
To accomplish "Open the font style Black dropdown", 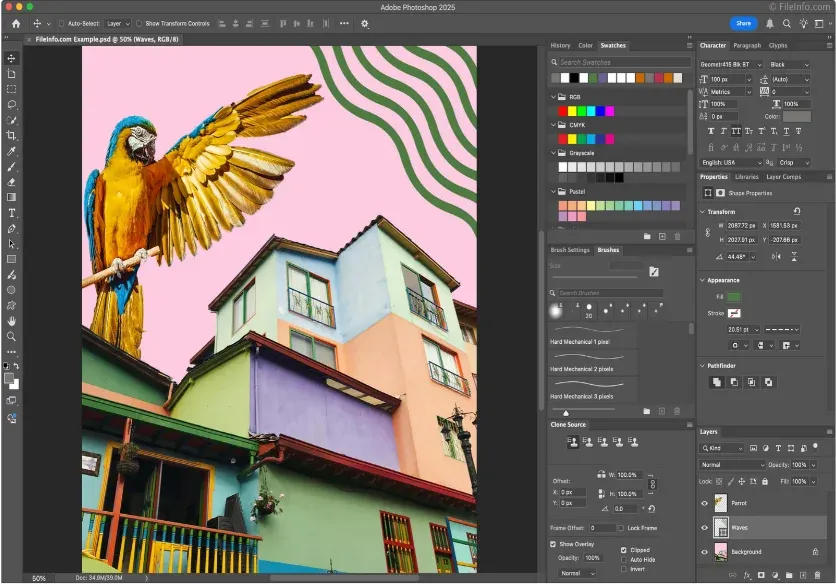I will (x=790, y=65).
